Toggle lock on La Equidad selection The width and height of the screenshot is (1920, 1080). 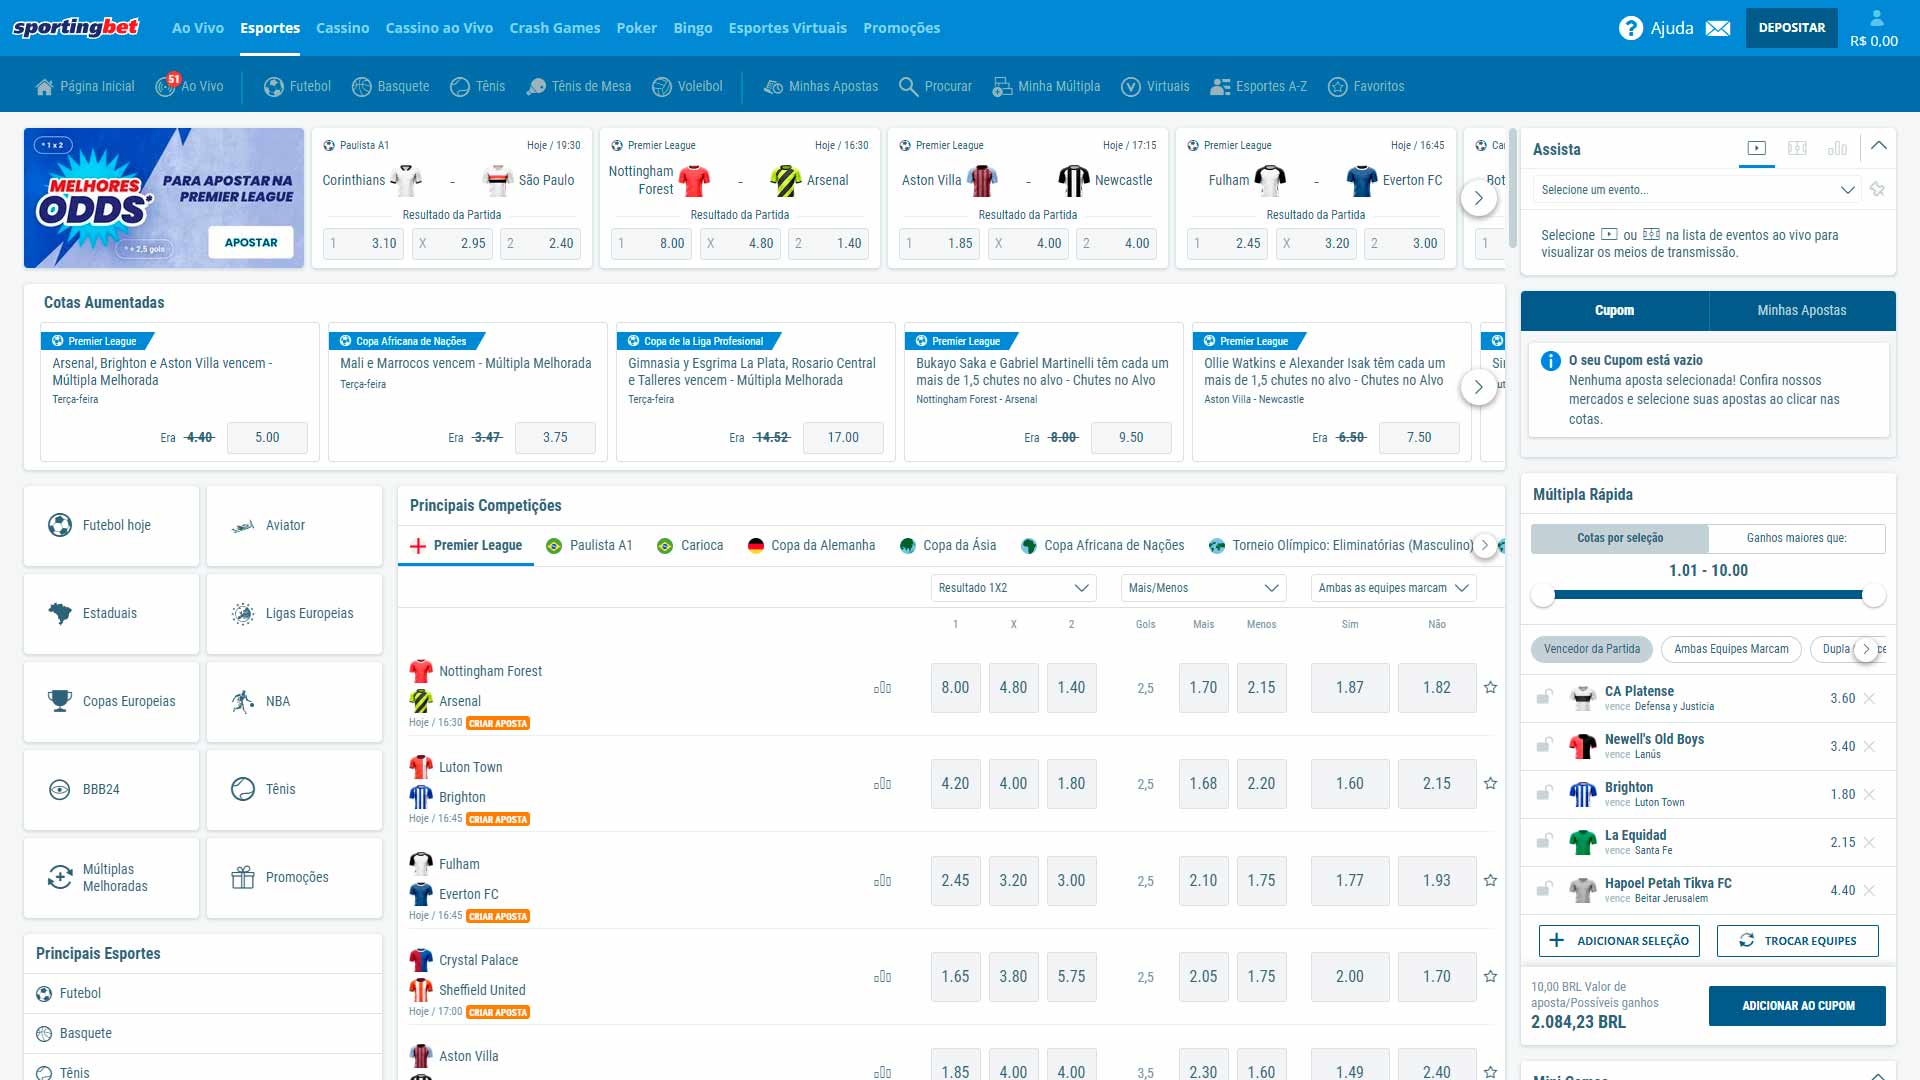pyautogui.click(x=1545, y=842)
